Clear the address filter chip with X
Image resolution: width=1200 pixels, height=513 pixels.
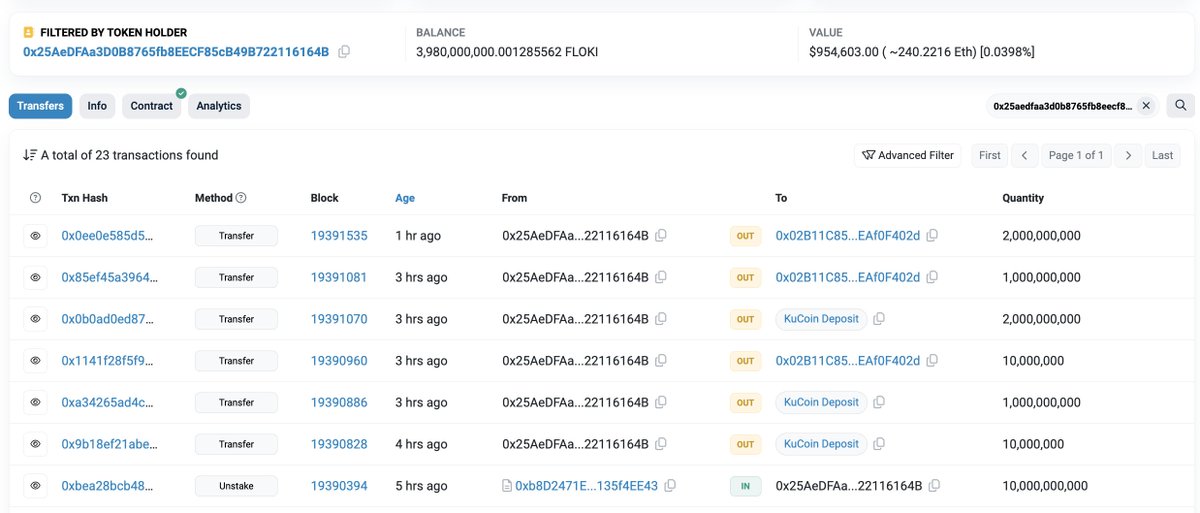click(x=1146, y=105)
